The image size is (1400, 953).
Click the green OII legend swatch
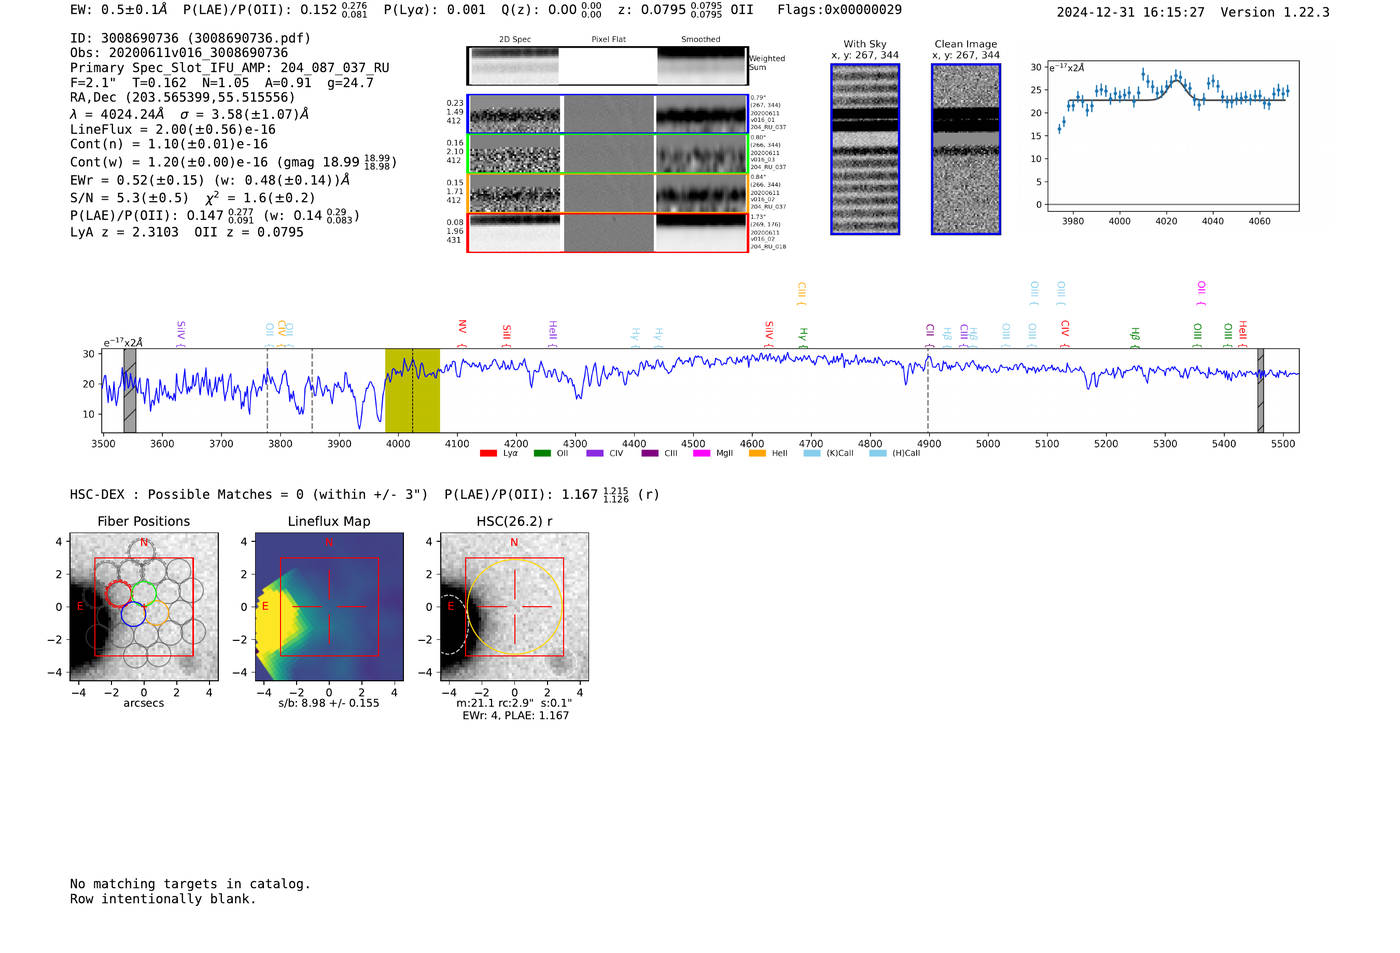point(542,453)
